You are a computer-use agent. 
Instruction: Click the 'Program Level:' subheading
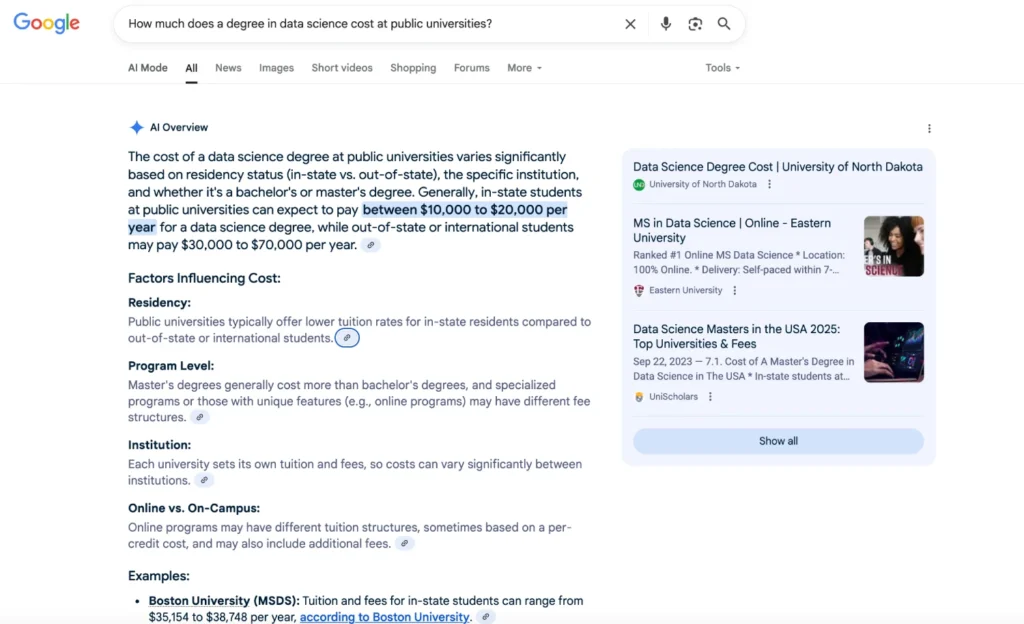171,366
